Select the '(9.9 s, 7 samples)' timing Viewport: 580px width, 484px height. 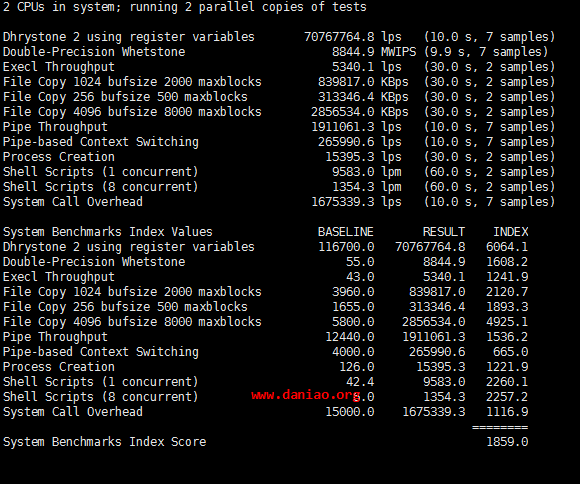pos(486,52)
